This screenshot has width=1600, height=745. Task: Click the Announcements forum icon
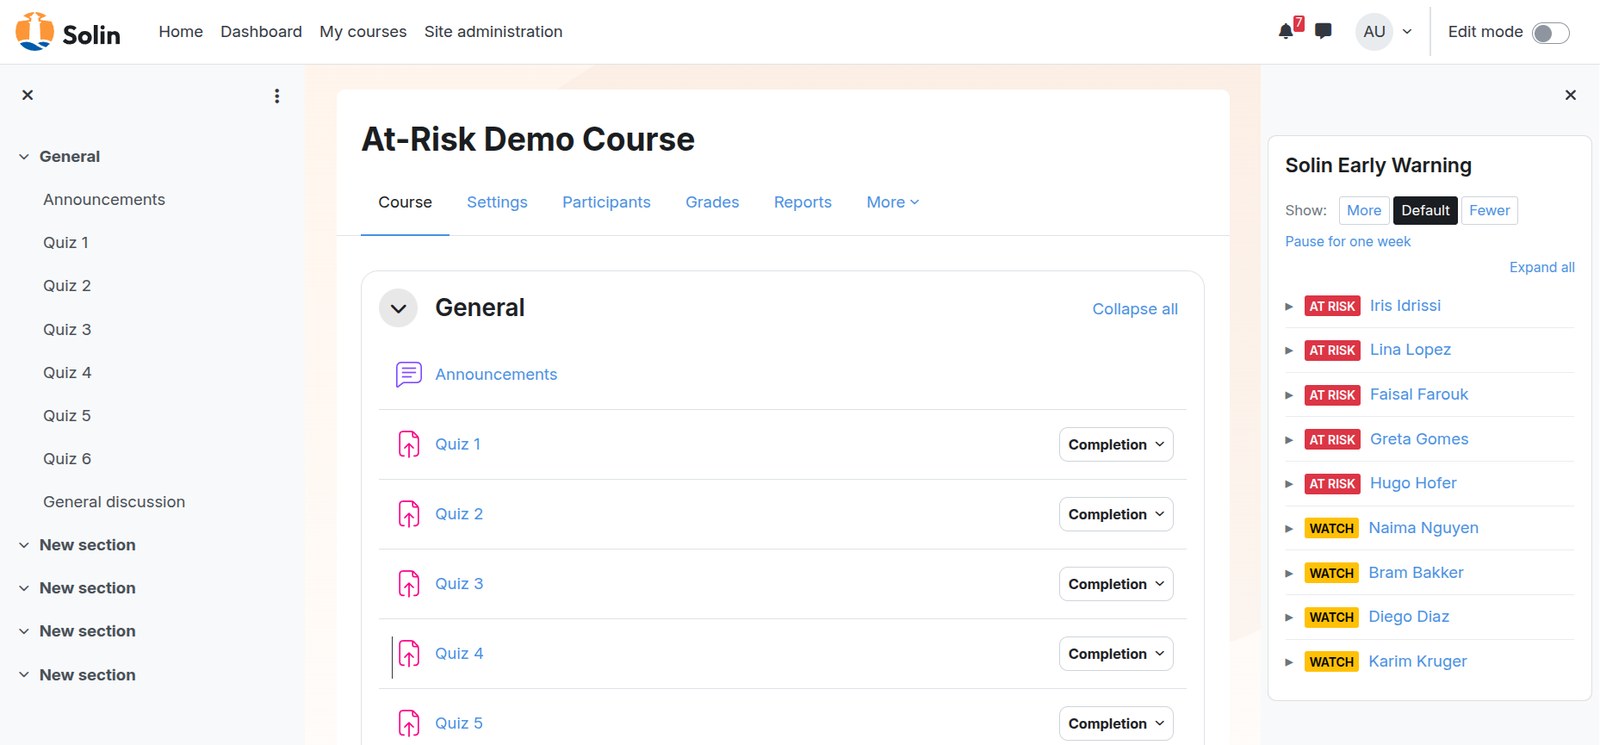[x=409, y=374]
